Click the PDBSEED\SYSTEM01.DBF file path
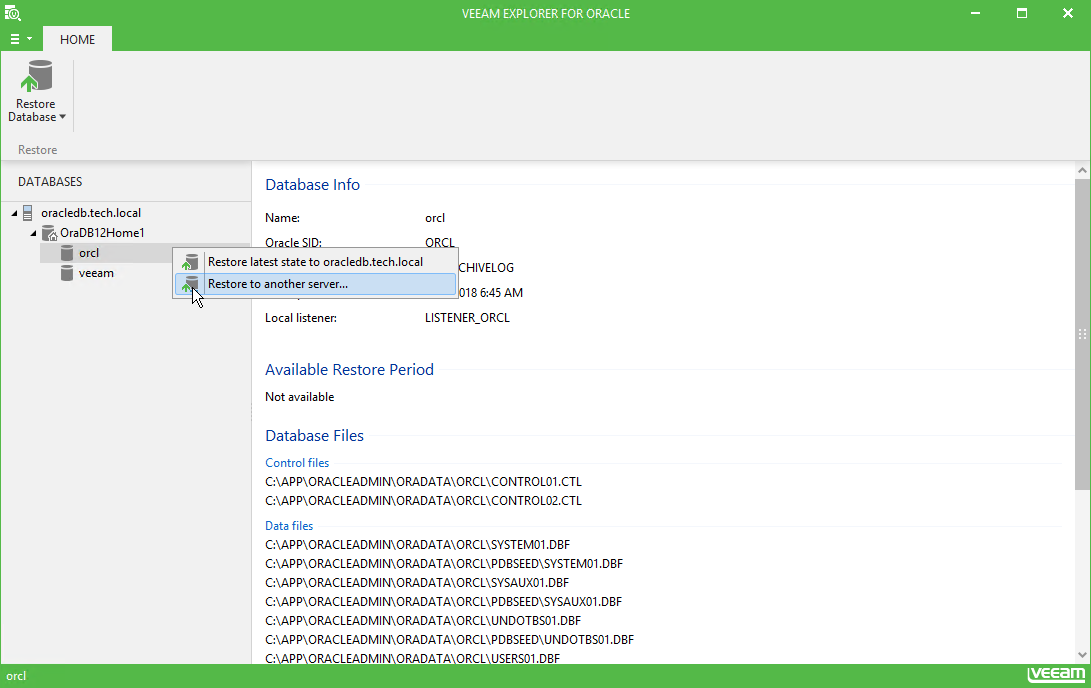This screenshot has height=688, width=1091. pyautogui.click(x=444, y=564)
